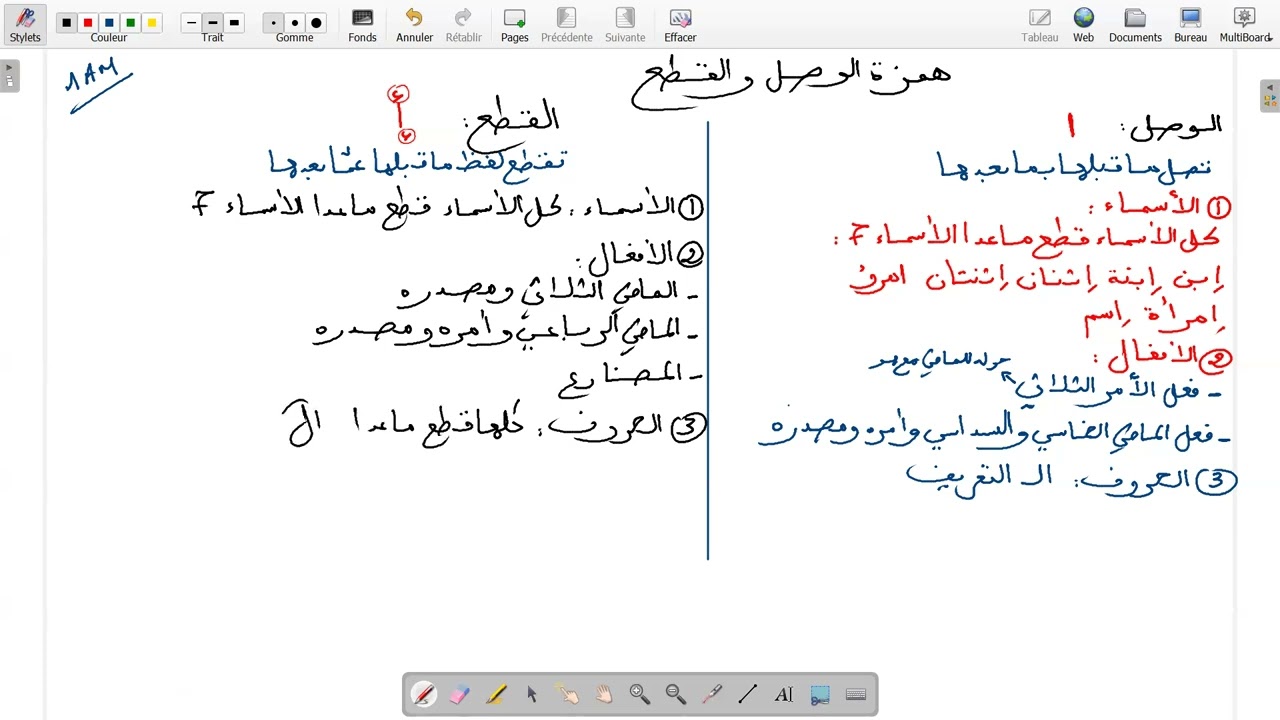Choose the yellow pen color
This screenshot has width=1280, height=720.
(x=151, y=22)
